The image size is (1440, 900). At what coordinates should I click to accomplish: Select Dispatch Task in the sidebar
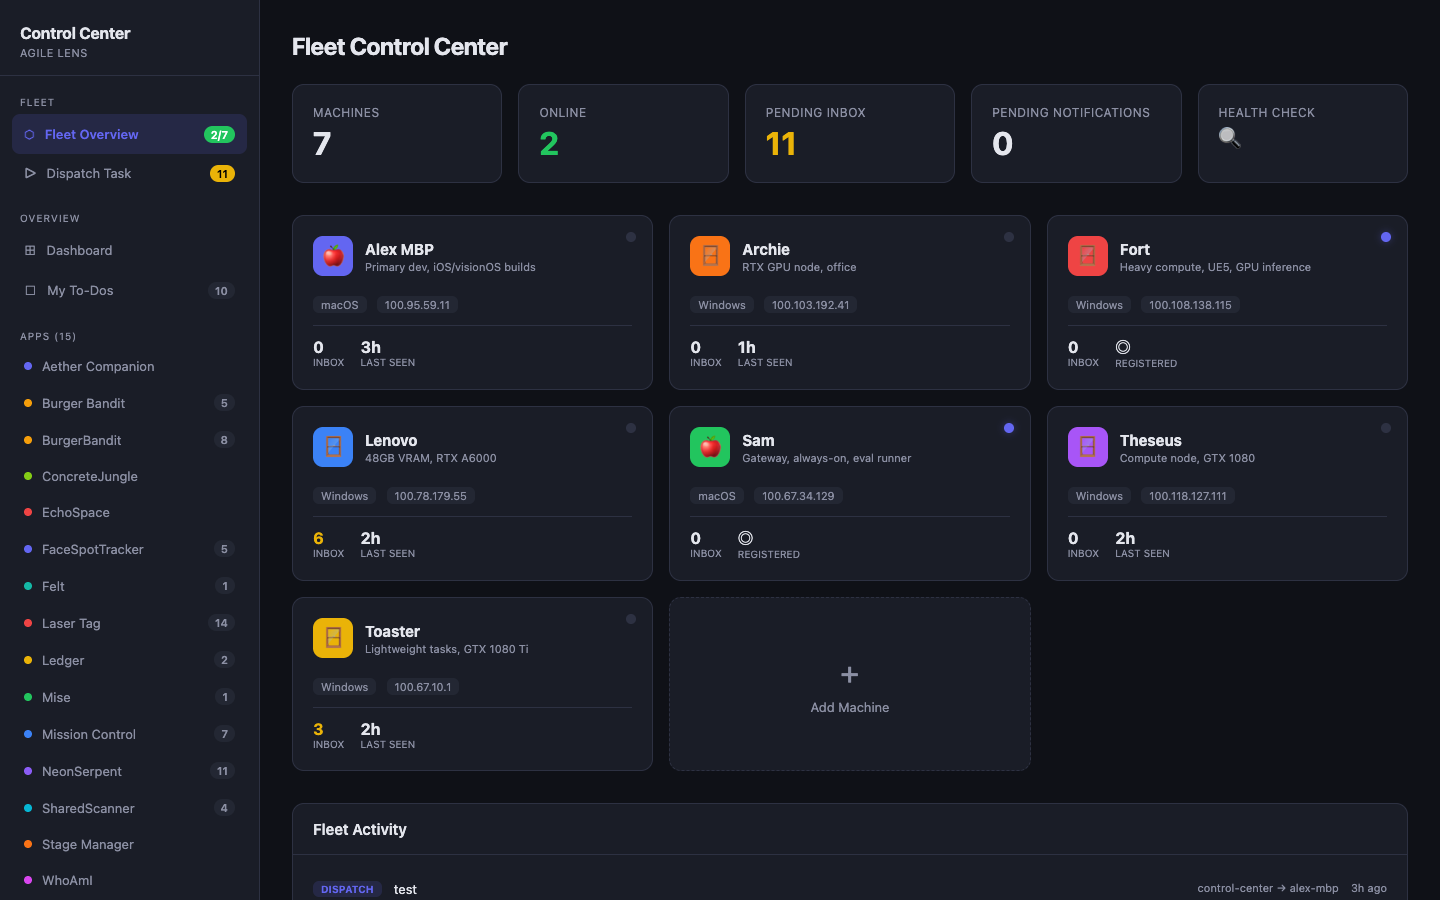pos(90,173)
